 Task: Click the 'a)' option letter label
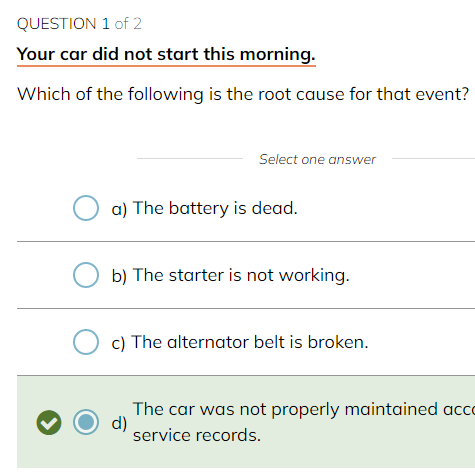(119, 209)
